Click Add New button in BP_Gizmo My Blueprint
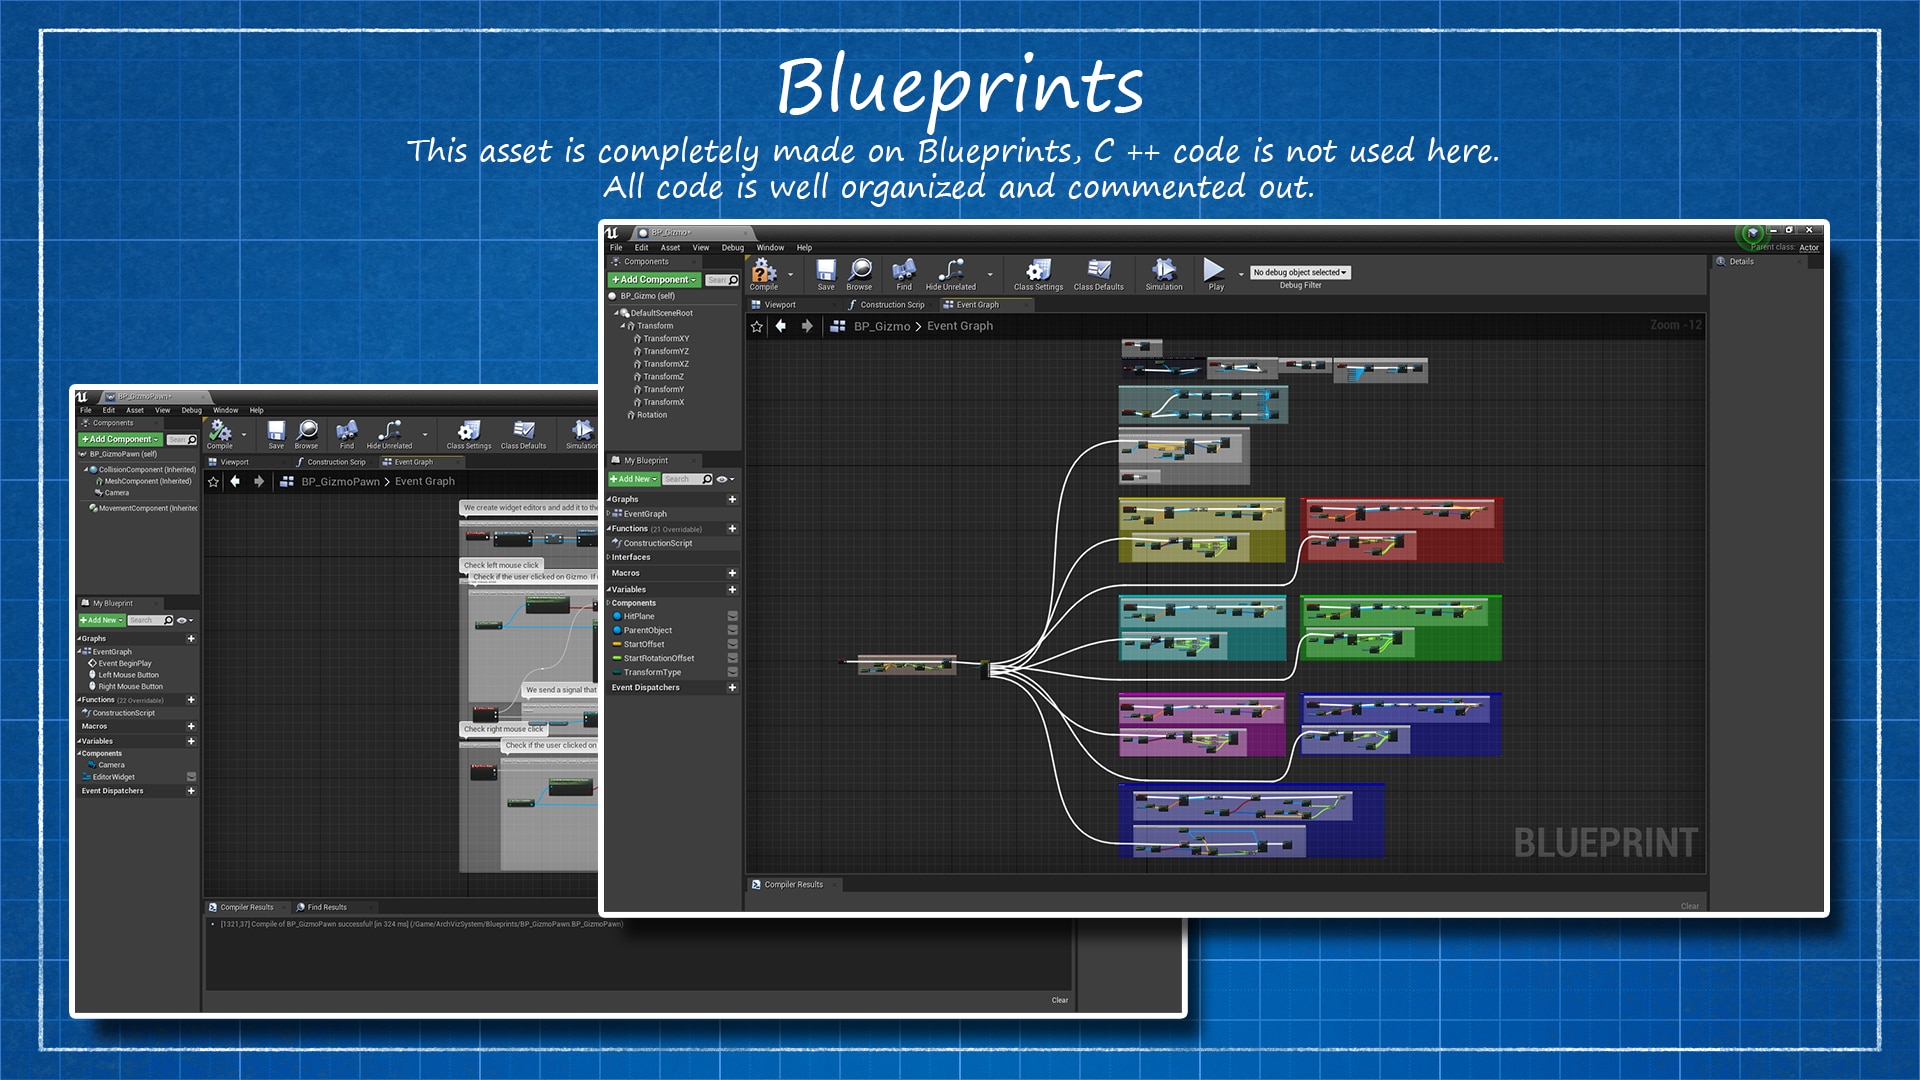The image size is (1920, 1080). pyautogui.click(x=633, y=479)
